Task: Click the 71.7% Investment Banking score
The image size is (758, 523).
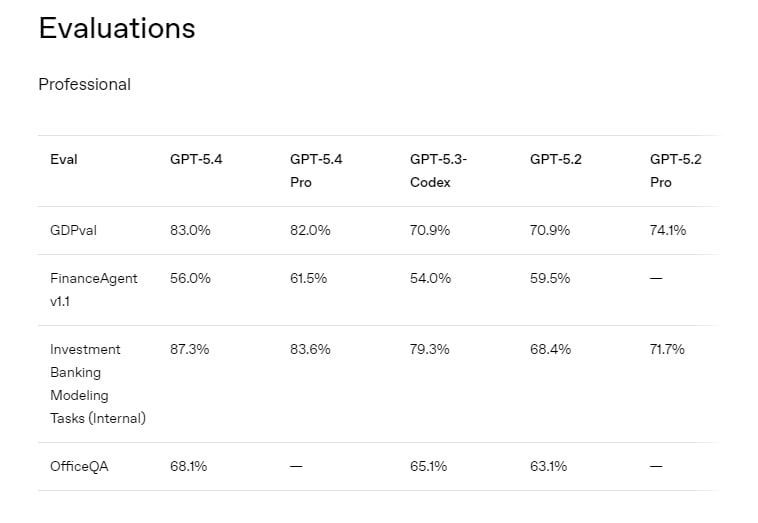Action: click(668, 349)
